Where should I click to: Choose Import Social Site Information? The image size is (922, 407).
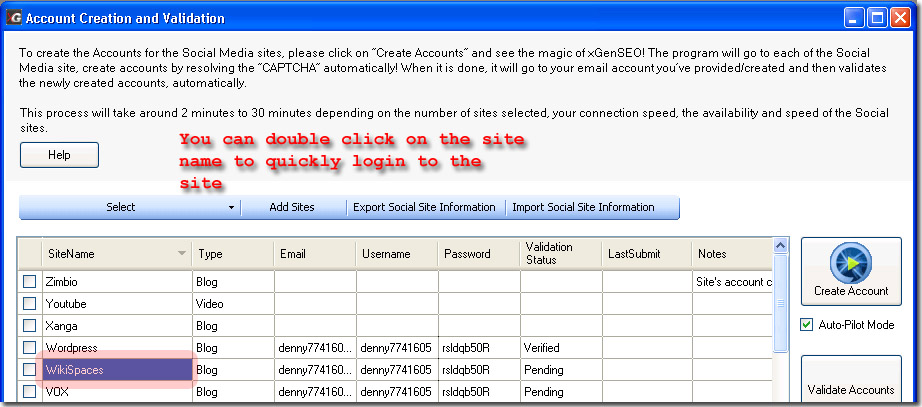583,207
